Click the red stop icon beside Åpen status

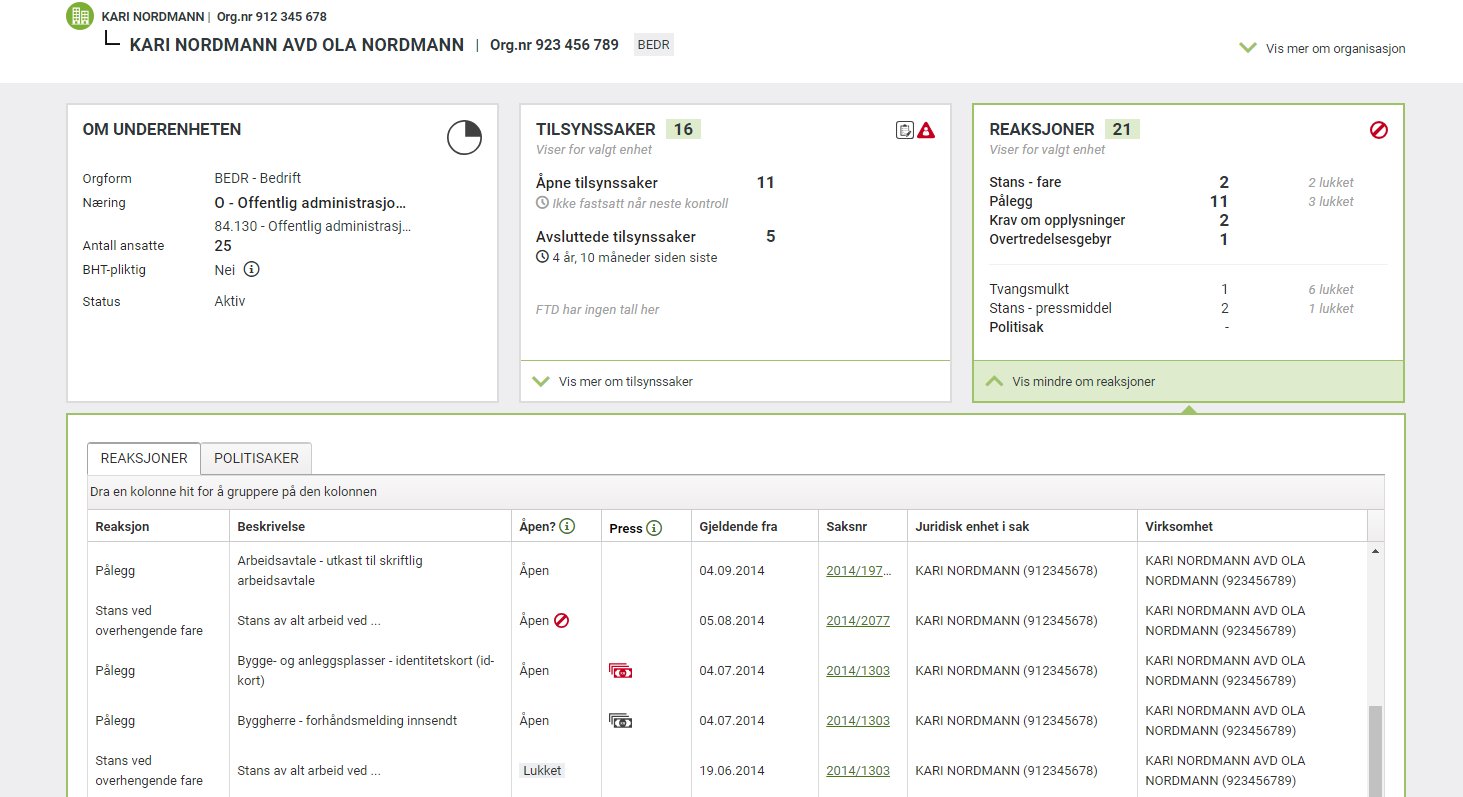pos(561,621)
